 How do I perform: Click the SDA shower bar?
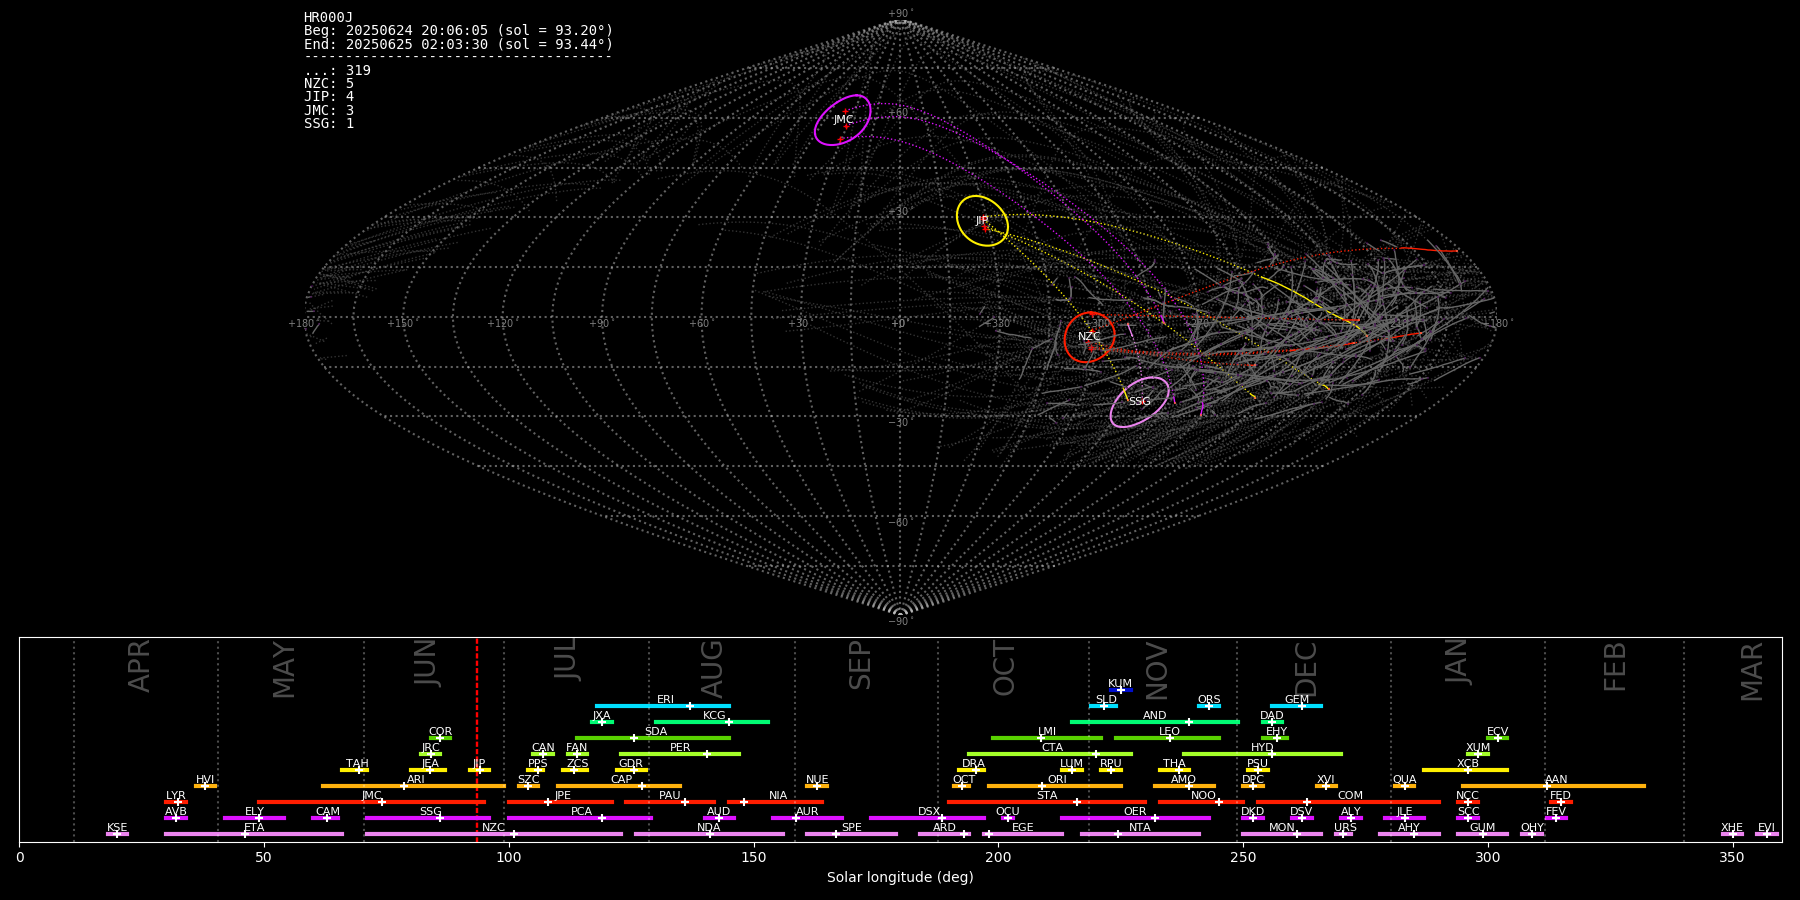pyautogui.click(x=653, y=738)
